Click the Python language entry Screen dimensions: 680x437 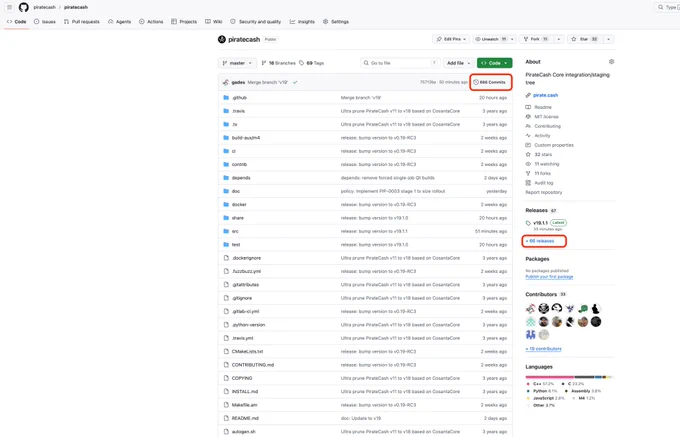542,391
